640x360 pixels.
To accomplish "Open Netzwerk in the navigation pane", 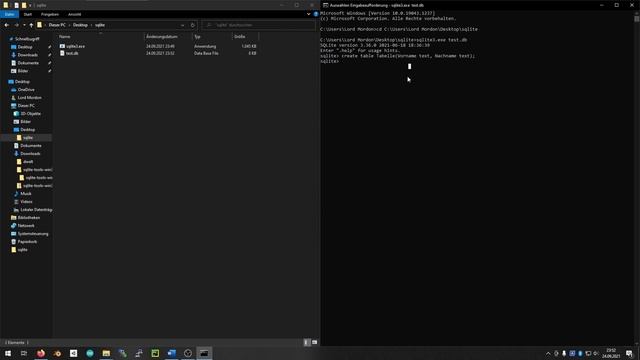I will pyautogui.click(x=26, y=225).
